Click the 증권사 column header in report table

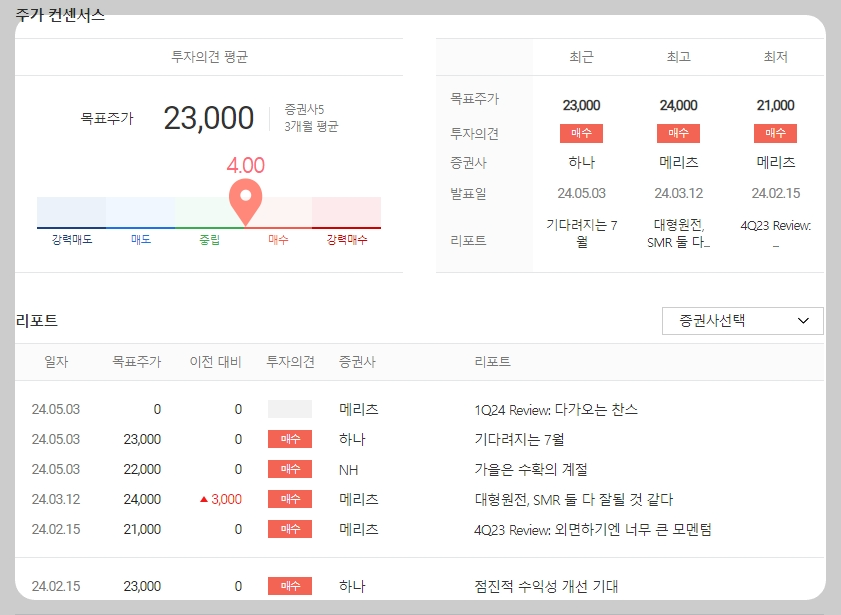click(x=357, y=362)
